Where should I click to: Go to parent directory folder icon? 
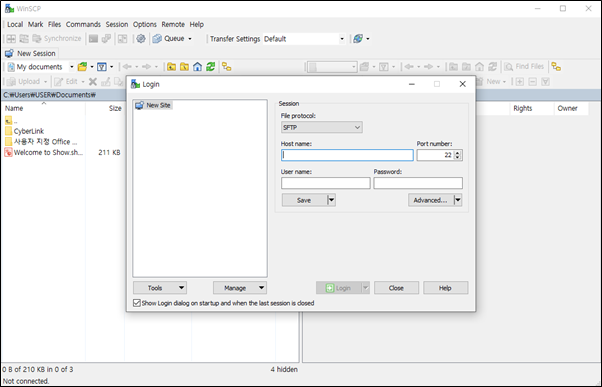pos(171,67)
